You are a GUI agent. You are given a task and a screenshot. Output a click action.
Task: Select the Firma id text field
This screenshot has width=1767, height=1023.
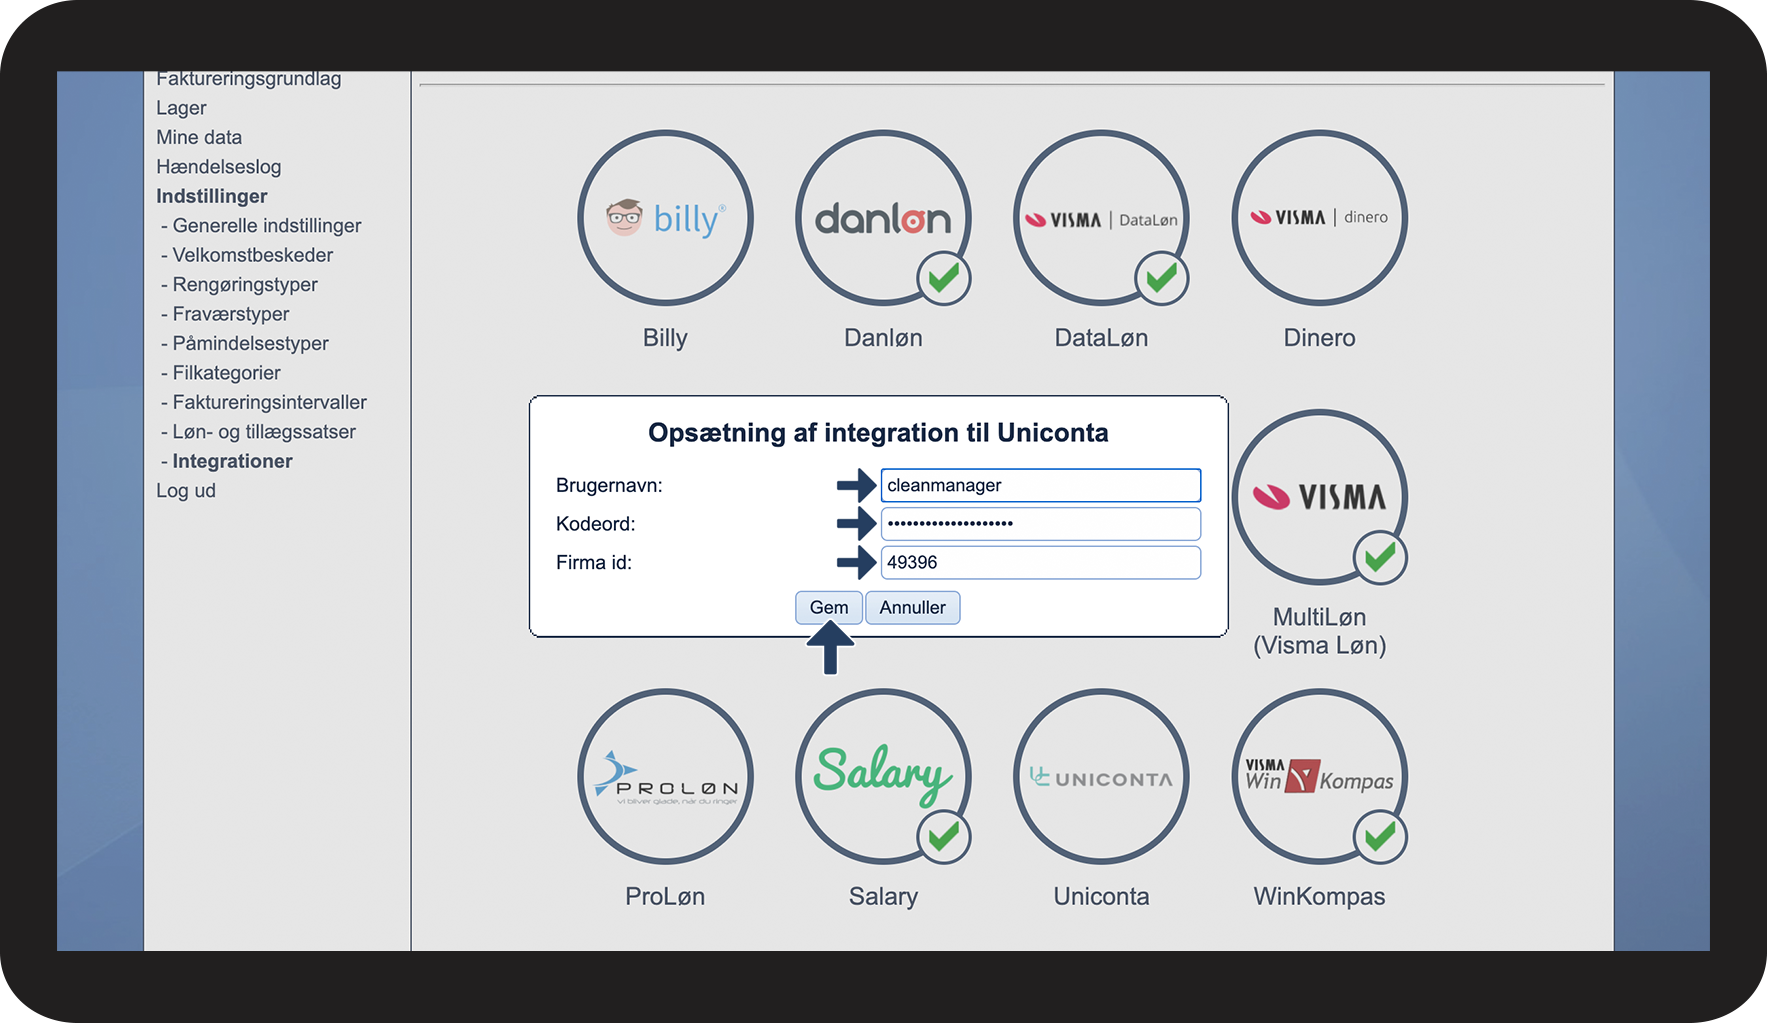pyautogui.click(x=1040, y=562)
